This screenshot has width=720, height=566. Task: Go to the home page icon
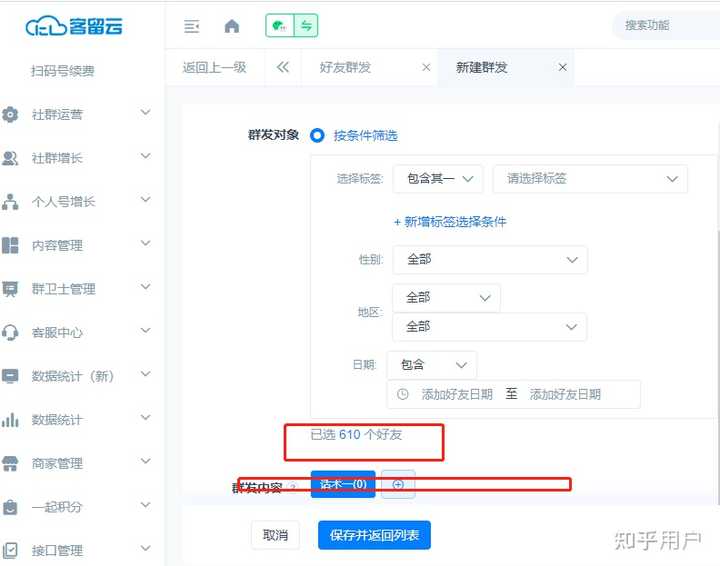pos(232,27)
